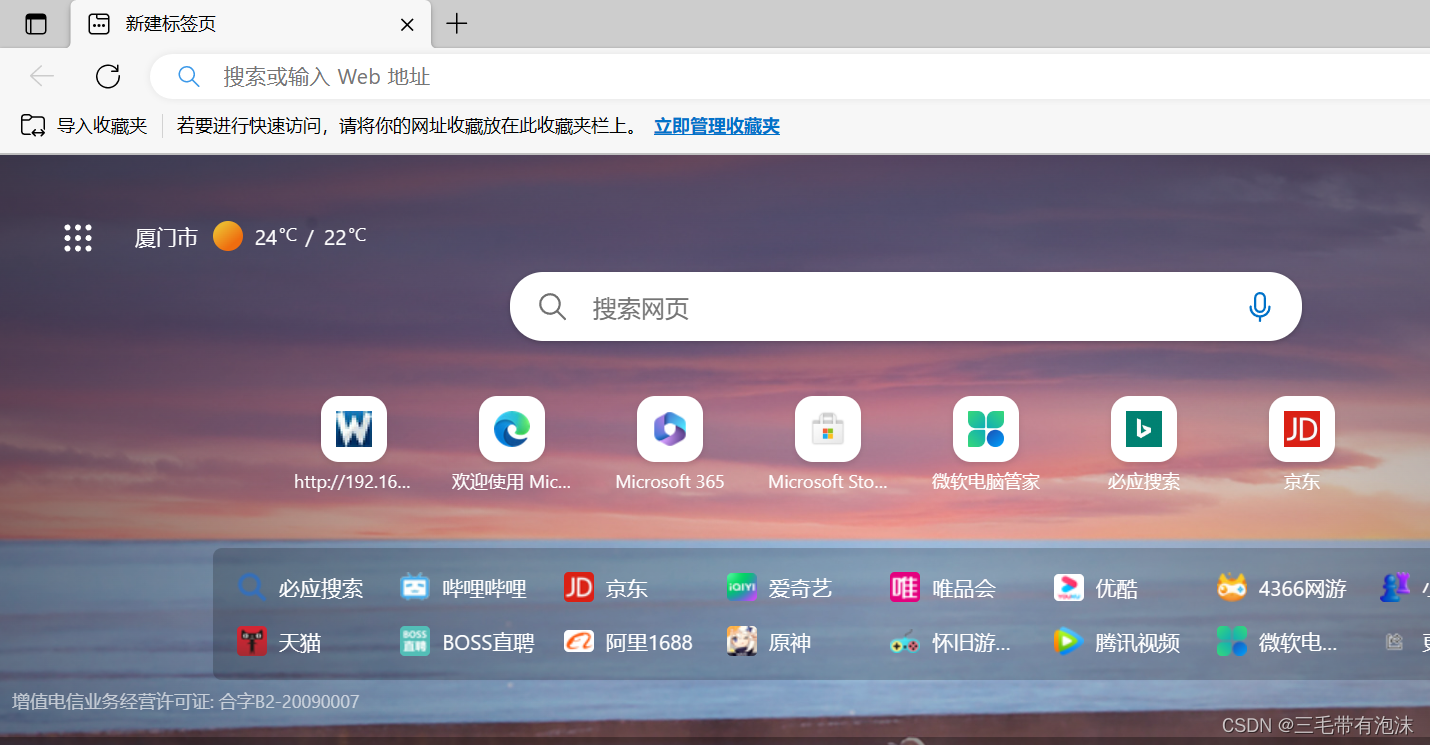1430x745 pixels.
Task: Open the 京东 quick link tile
Action: click(x=1302, y=445)
